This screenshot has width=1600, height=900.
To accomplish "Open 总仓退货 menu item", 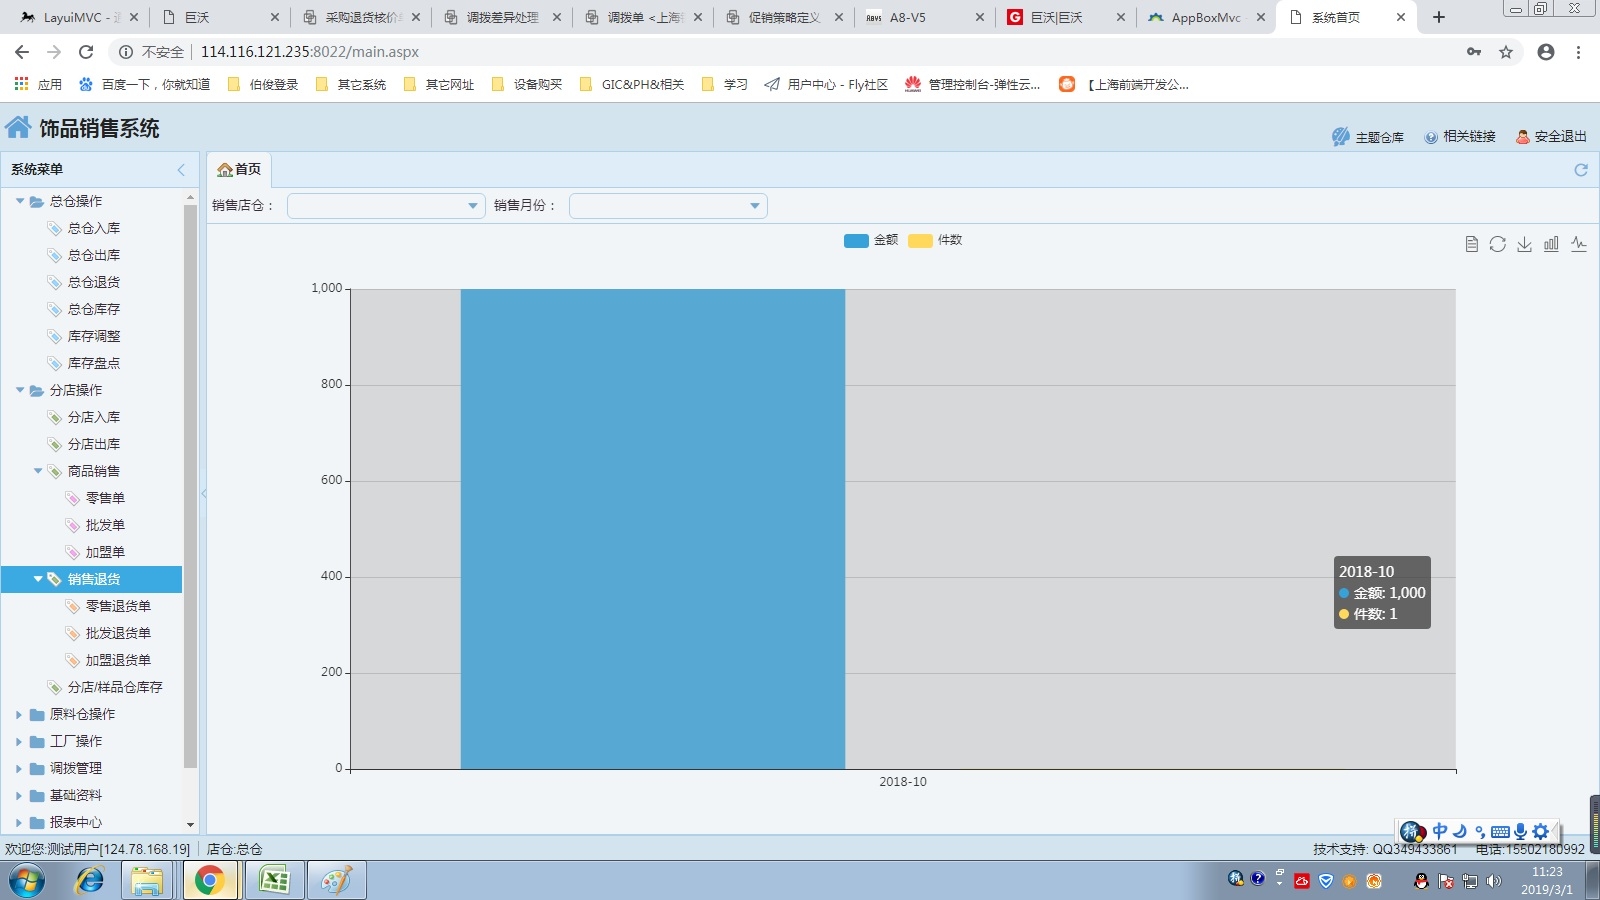I will [94, 282].
